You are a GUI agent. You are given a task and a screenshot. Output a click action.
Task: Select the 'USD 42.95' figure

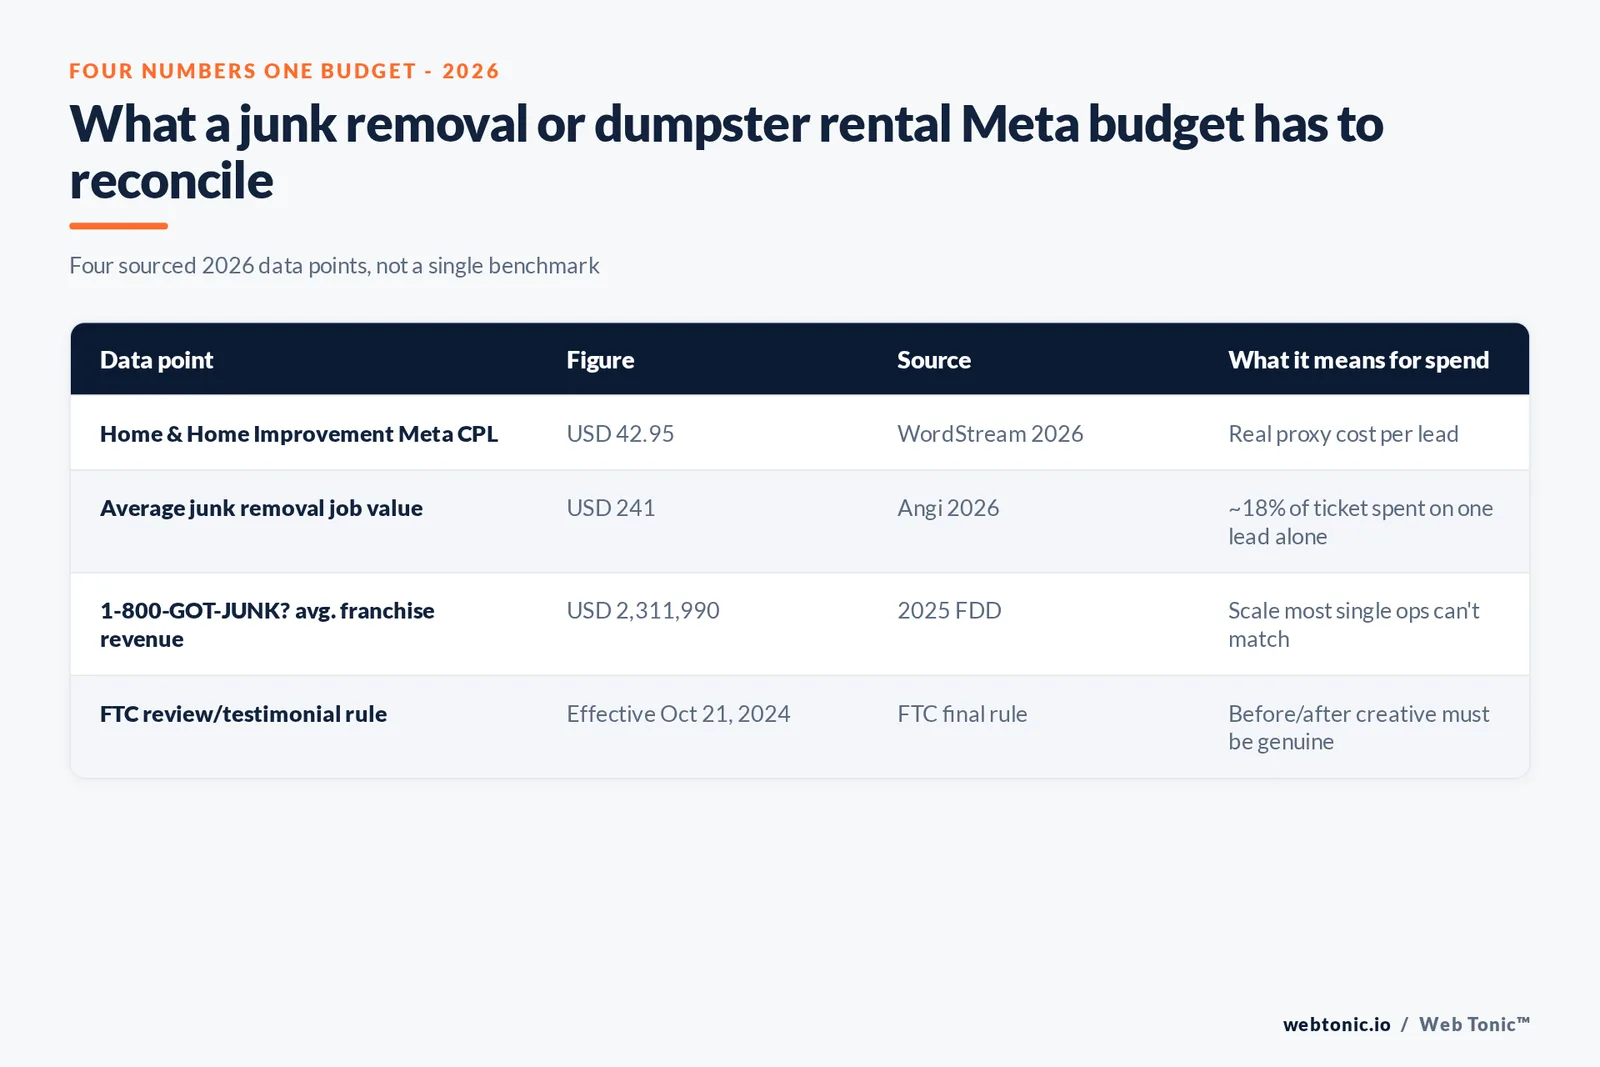tap(620, 434)
